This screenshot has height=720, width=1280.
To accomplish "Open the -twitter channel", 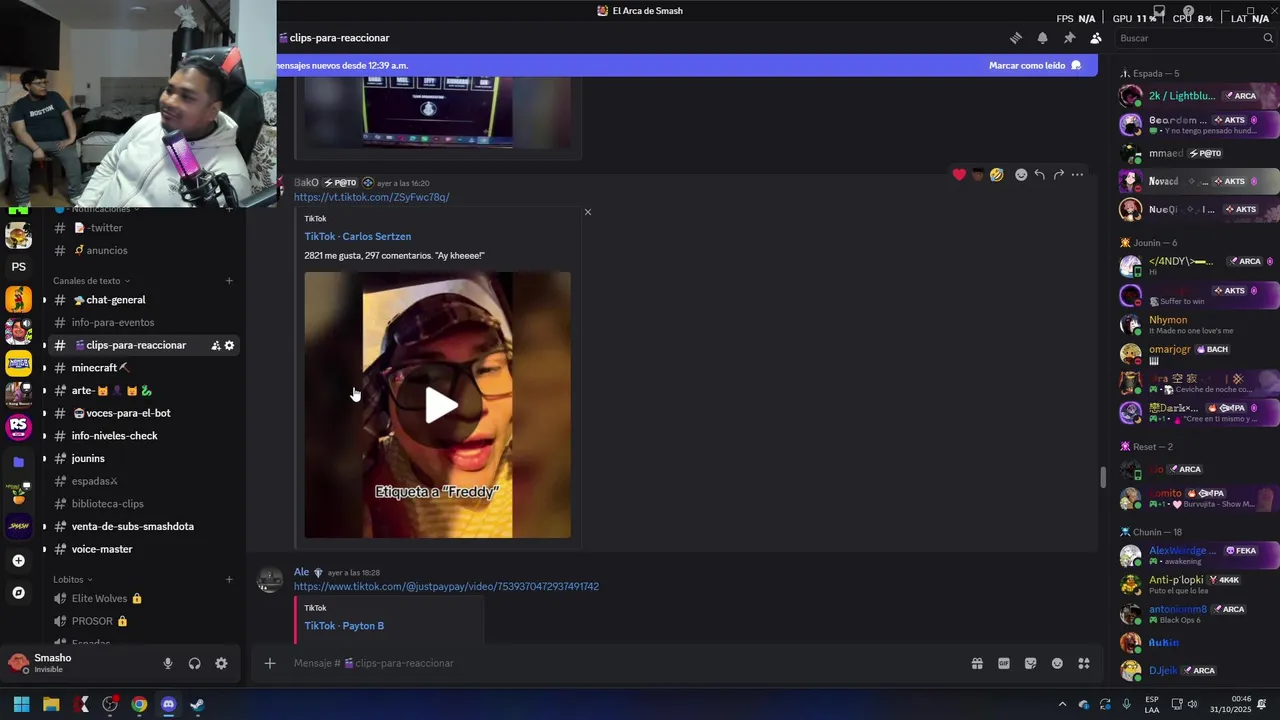I will pos(144,228).
